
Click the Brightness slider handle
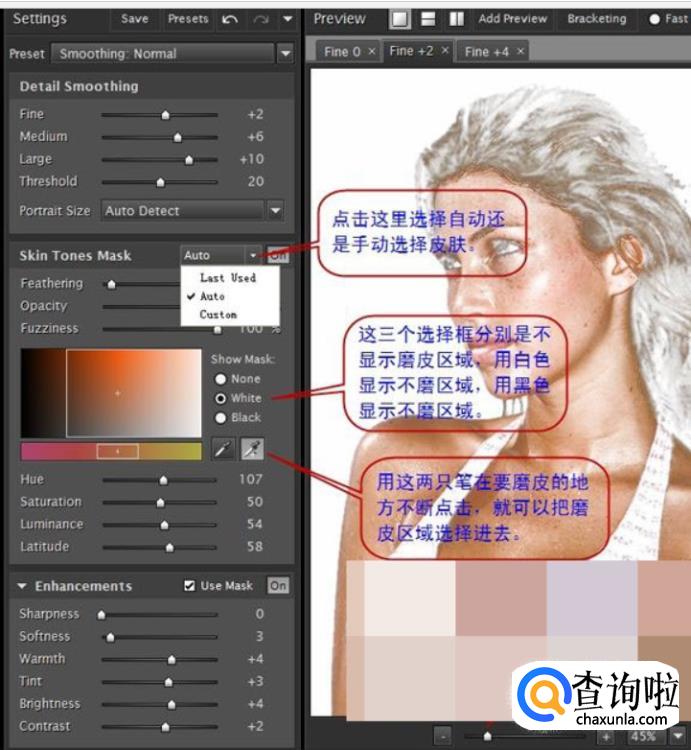point(171,705)
